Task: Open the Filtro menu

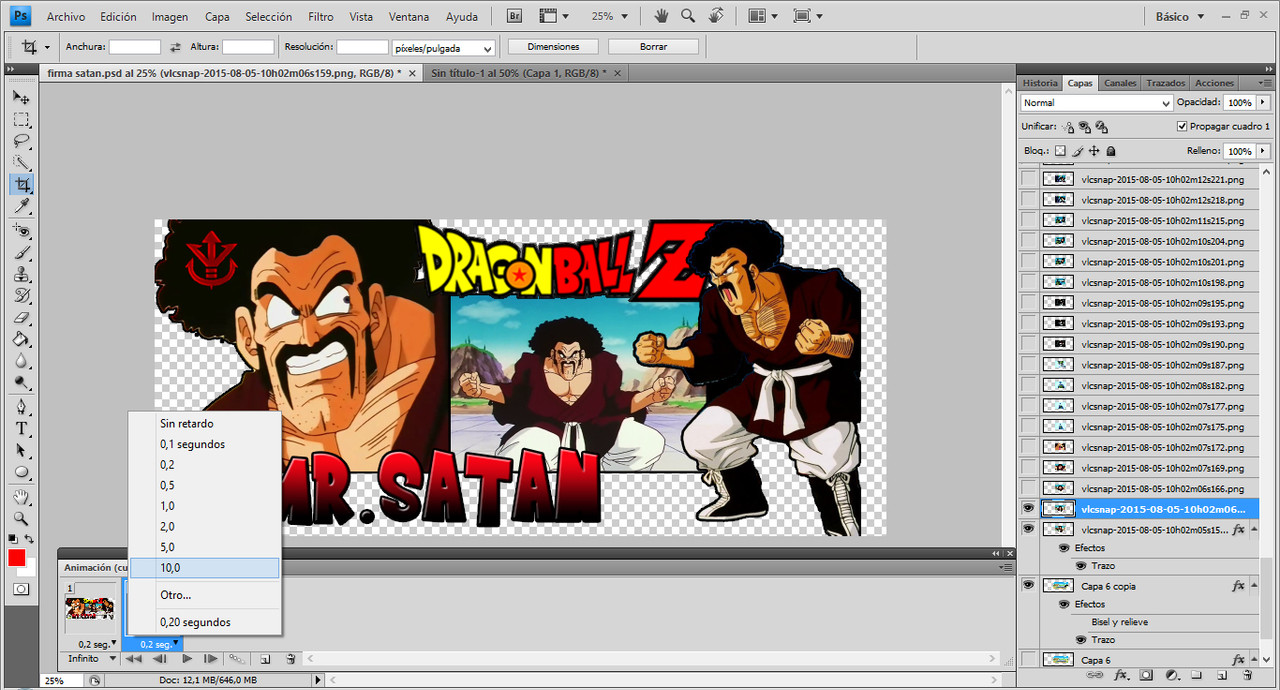Action: (321, 17)
